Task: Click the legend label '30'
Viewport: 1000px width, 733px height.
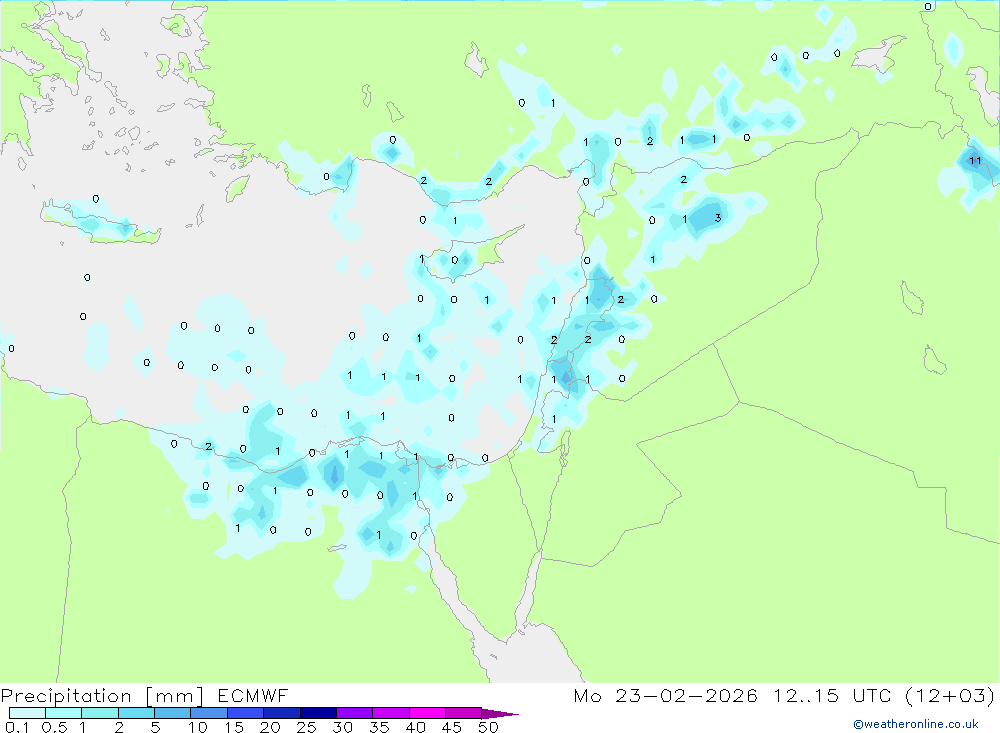Action: coord(343,727)
